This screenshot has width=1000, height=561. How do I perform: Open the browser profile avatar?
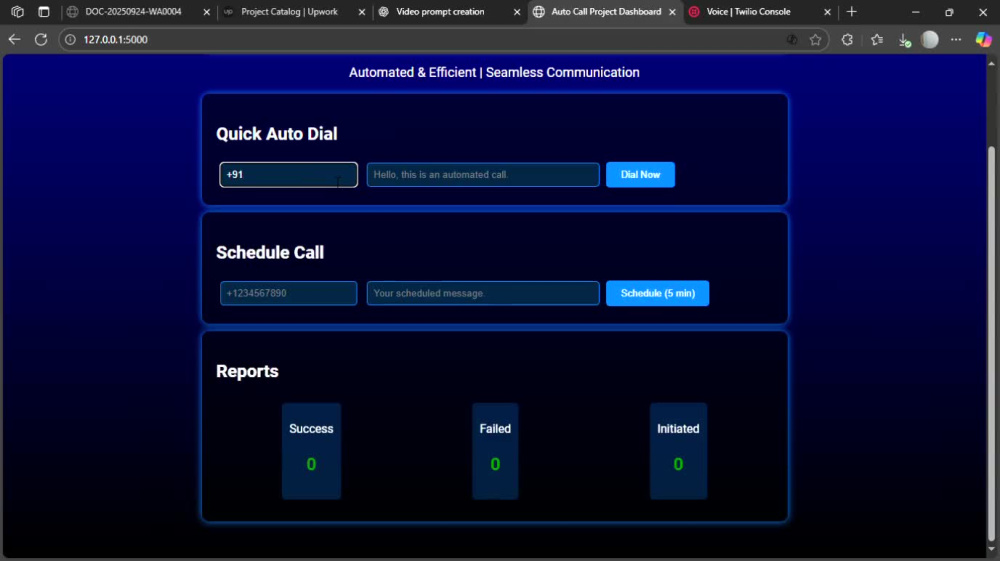click(x=930, y=40)
